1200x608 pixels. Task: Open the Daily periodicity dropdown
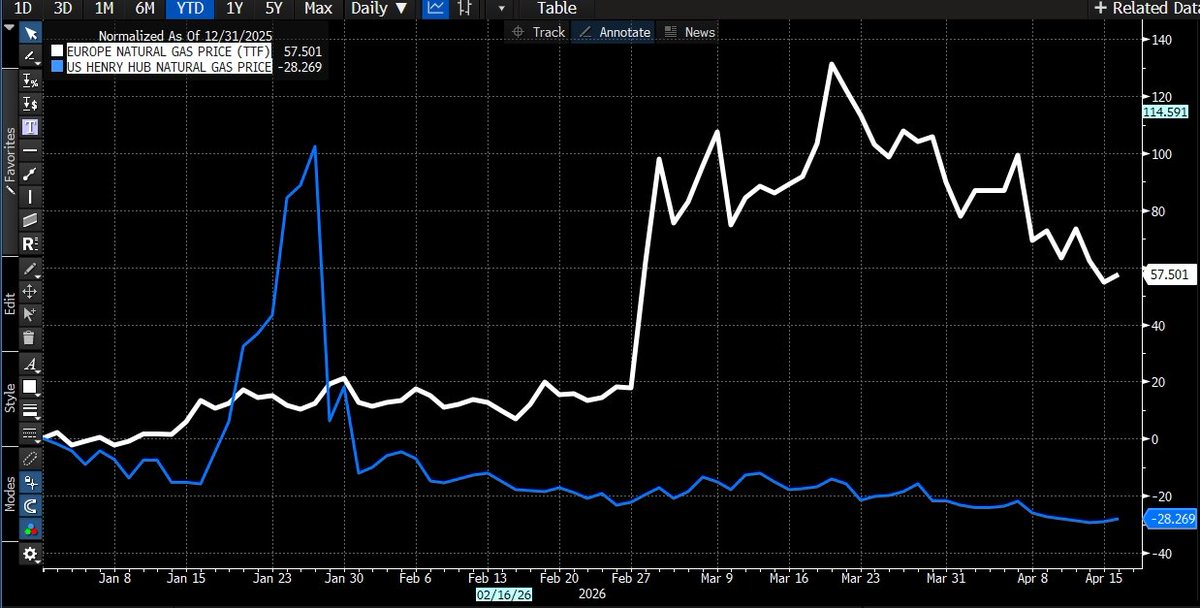point(378,9)
